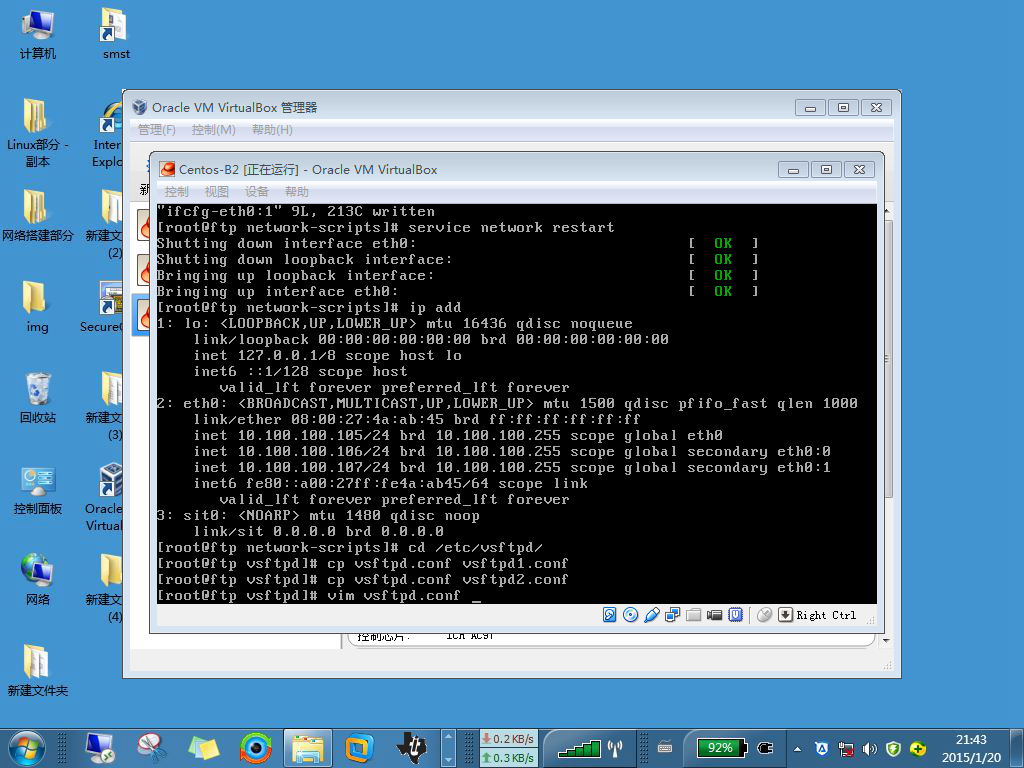This screenshot has height=768, width=1024.
Task: Click the network speed monitor display
Action: [x=509, y=748]
